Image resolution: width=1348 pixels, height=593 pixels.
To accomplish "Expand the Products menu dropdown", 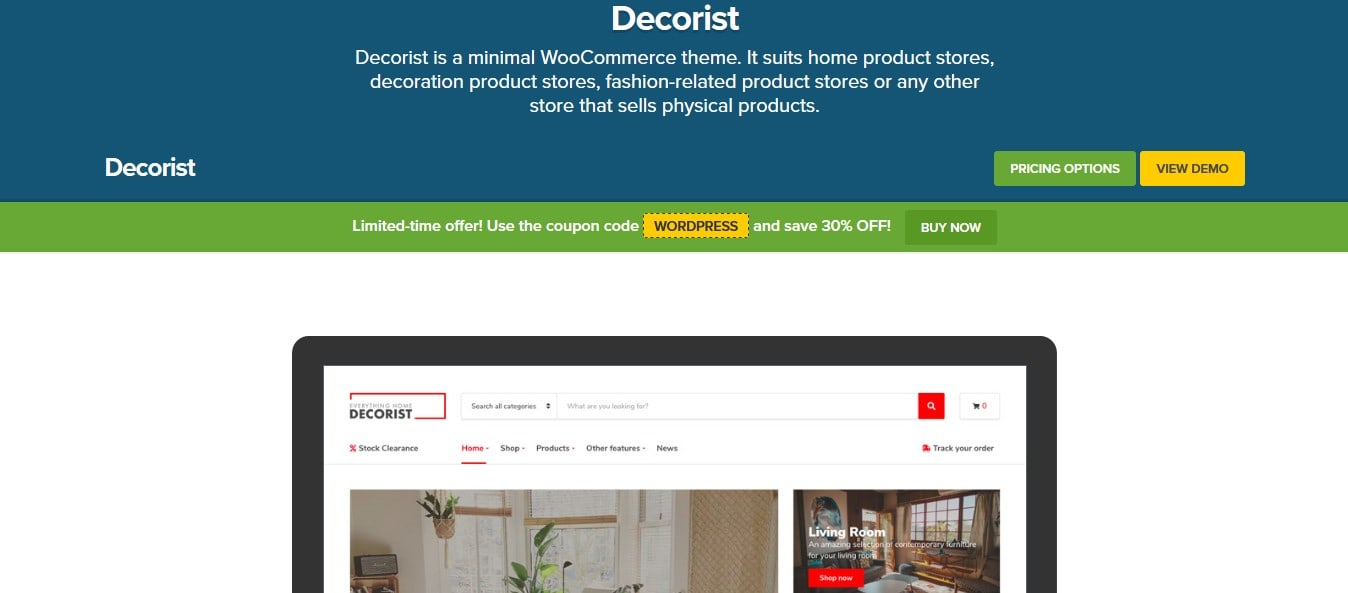I will point(555,448).
